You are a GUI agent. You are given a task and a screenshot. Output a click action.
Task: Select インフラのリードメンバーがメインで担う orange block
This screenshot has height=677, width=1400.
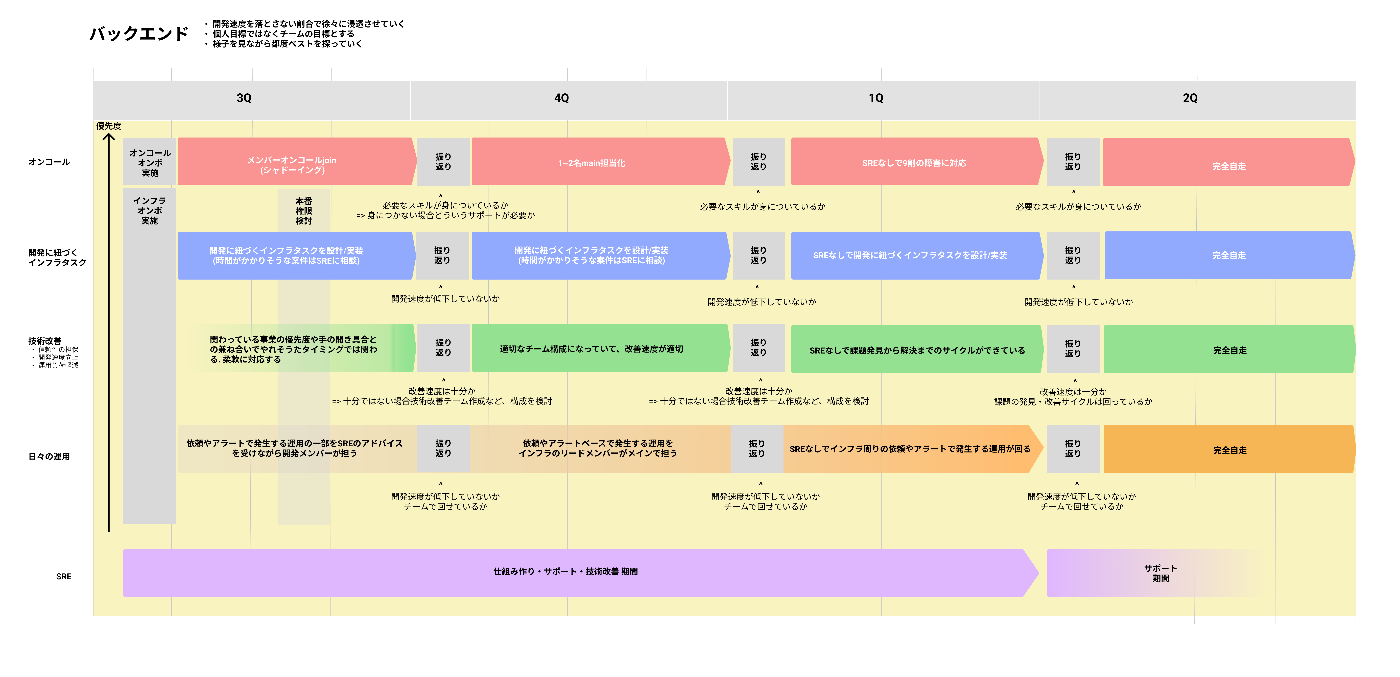pos(600,449)
